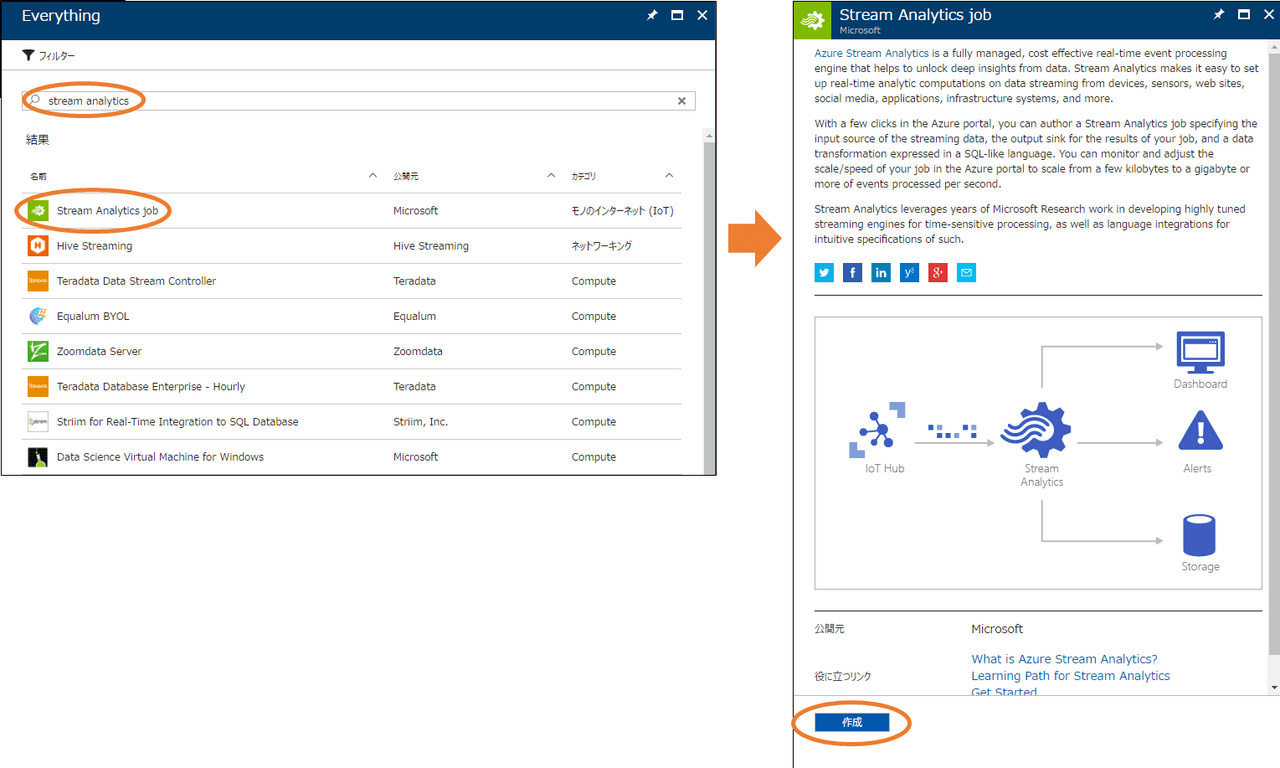1280x768 pixels.
Task: Click the Zoomdata Server icon
Action: [38, 351]
